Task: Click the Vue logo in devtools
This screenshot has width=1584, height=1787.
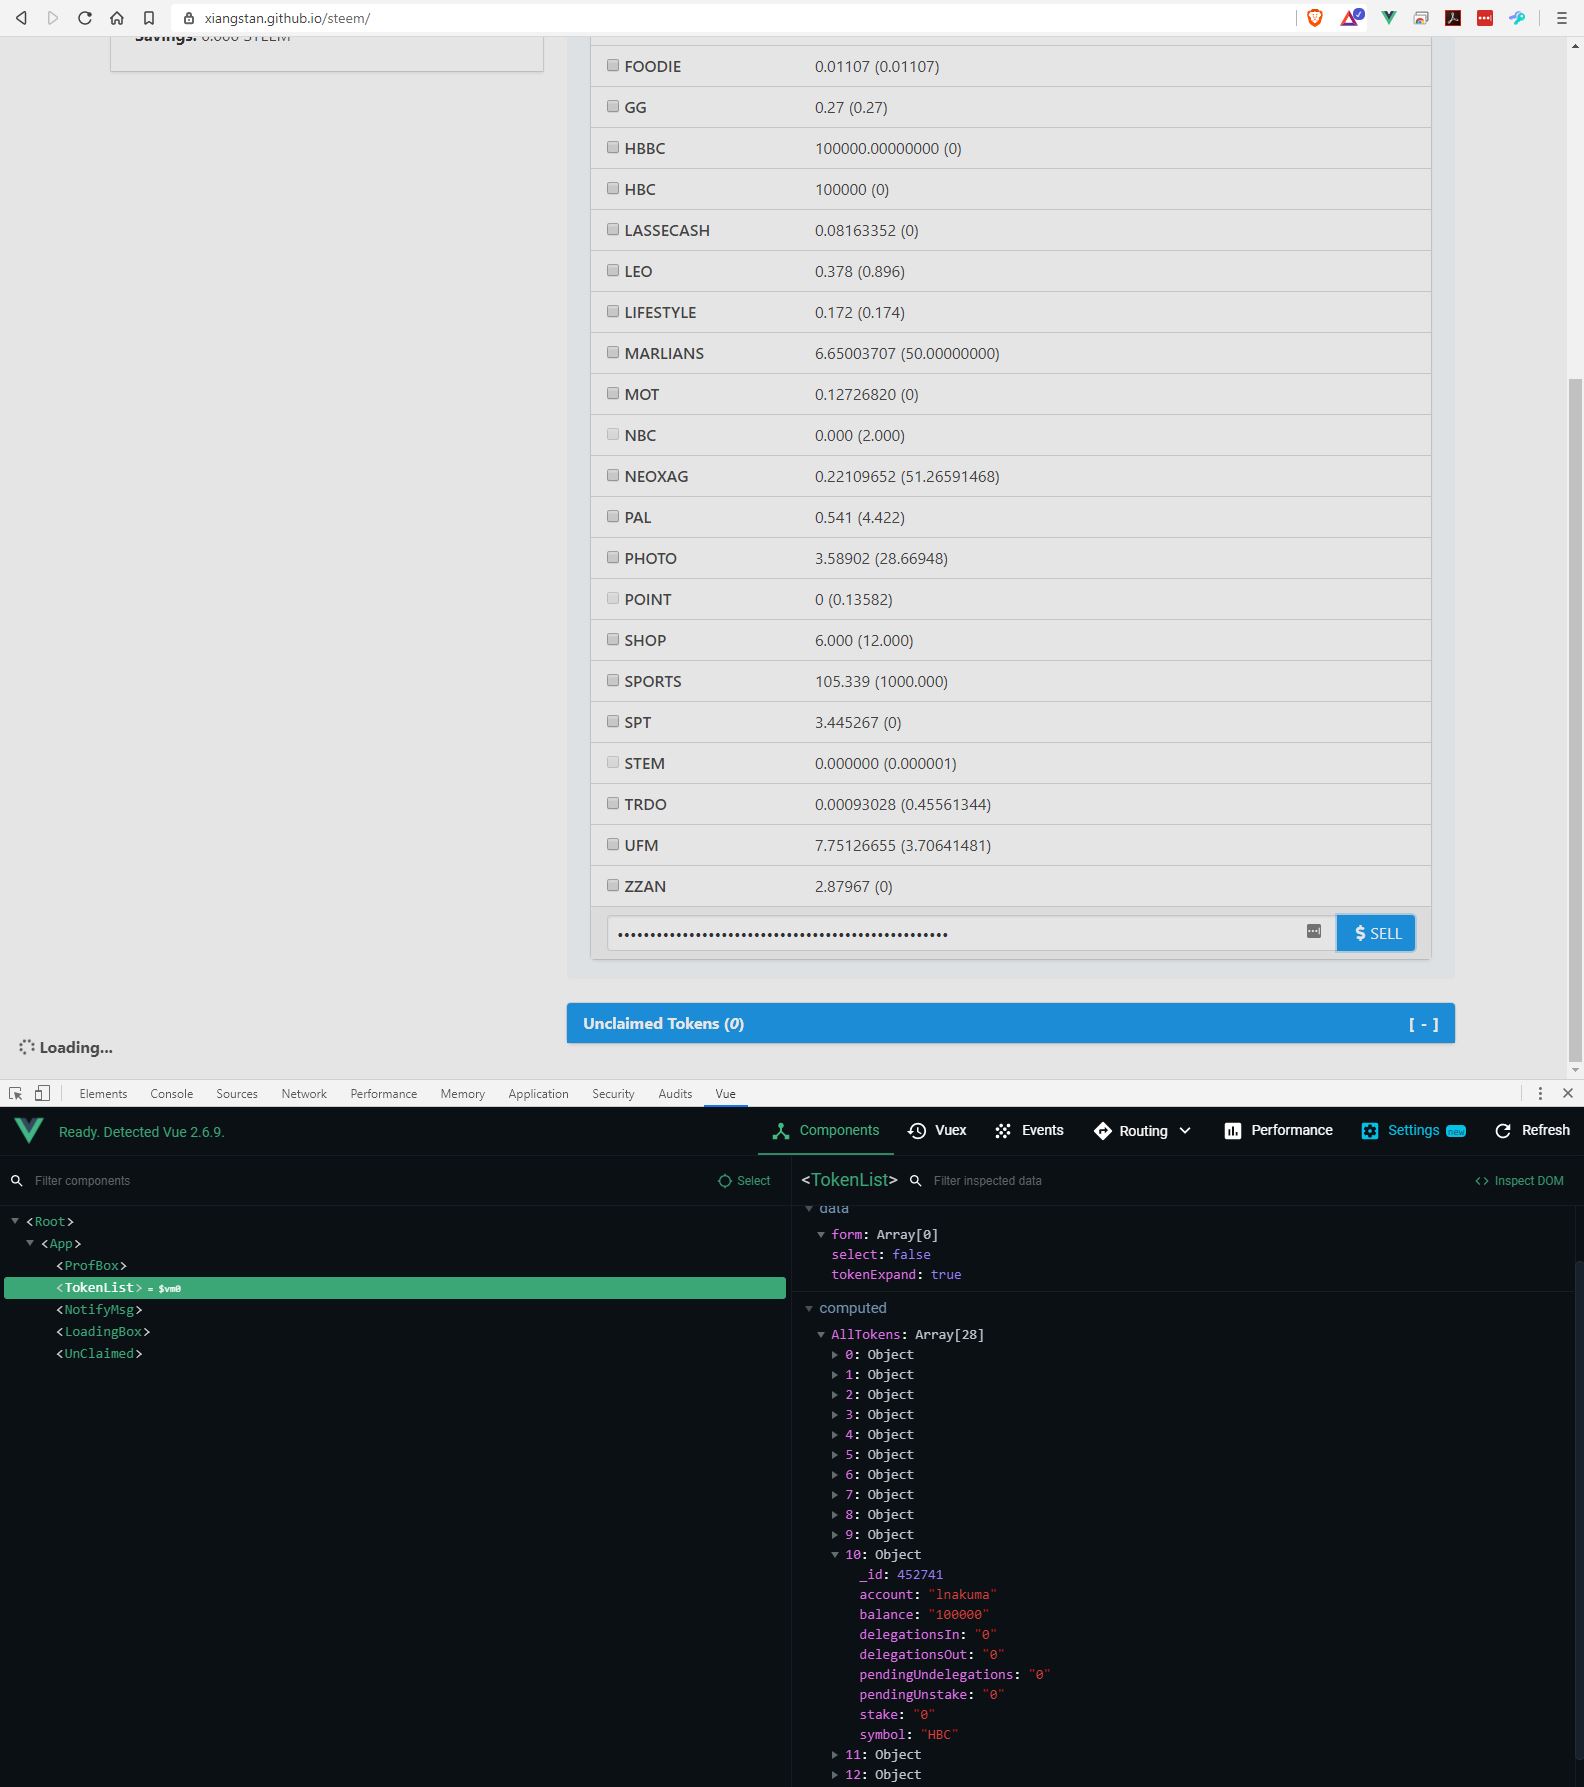Action: tap(29, 1131)
